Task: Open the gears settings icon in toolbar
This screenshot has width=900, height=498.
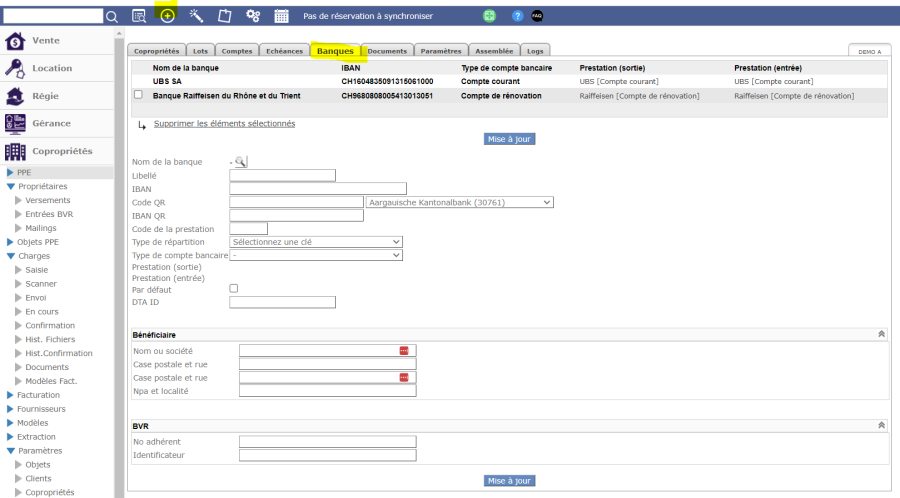Action: click(253, 16)
